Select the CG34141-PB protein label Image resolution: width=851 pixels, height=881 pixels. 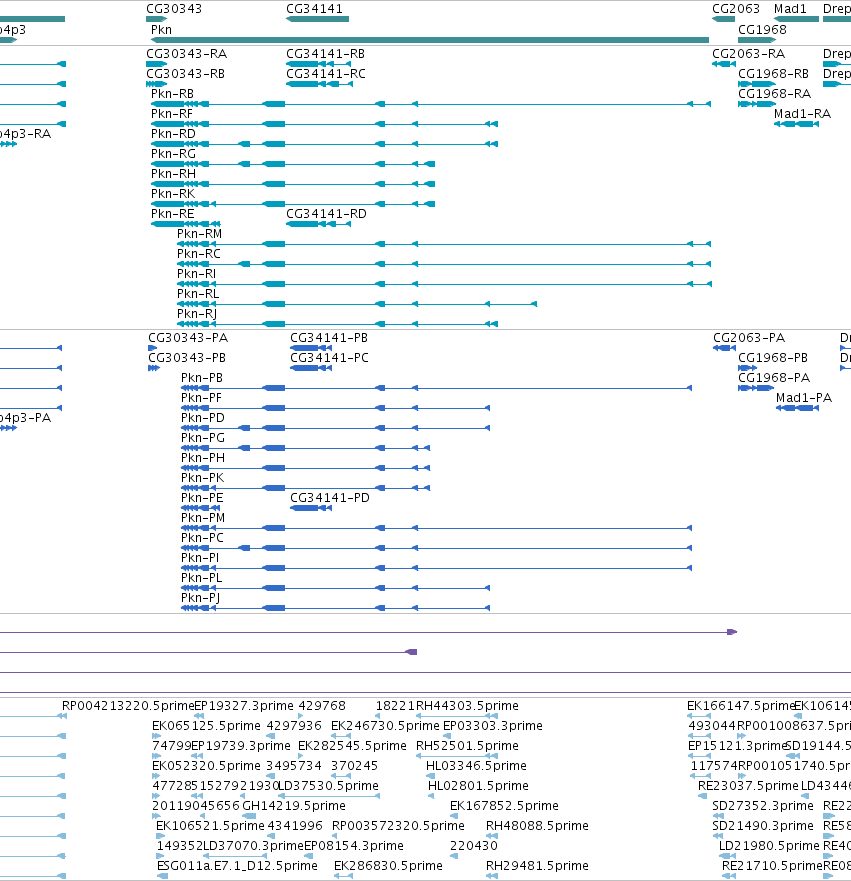click(329, 338)
